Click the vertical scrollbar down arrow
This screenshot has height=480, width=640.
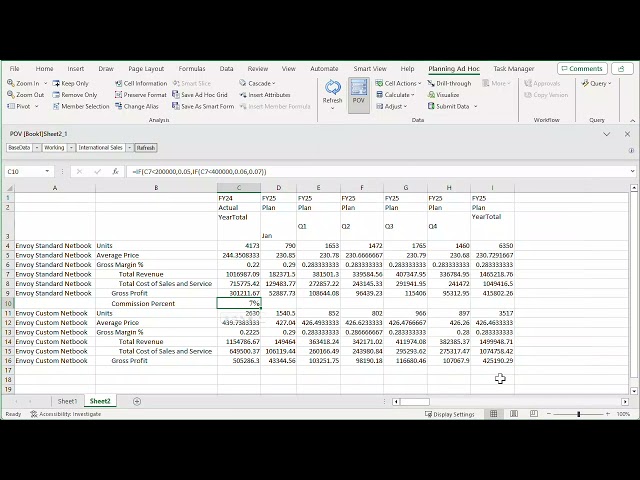pyautogui.click(x=634, y=391)
